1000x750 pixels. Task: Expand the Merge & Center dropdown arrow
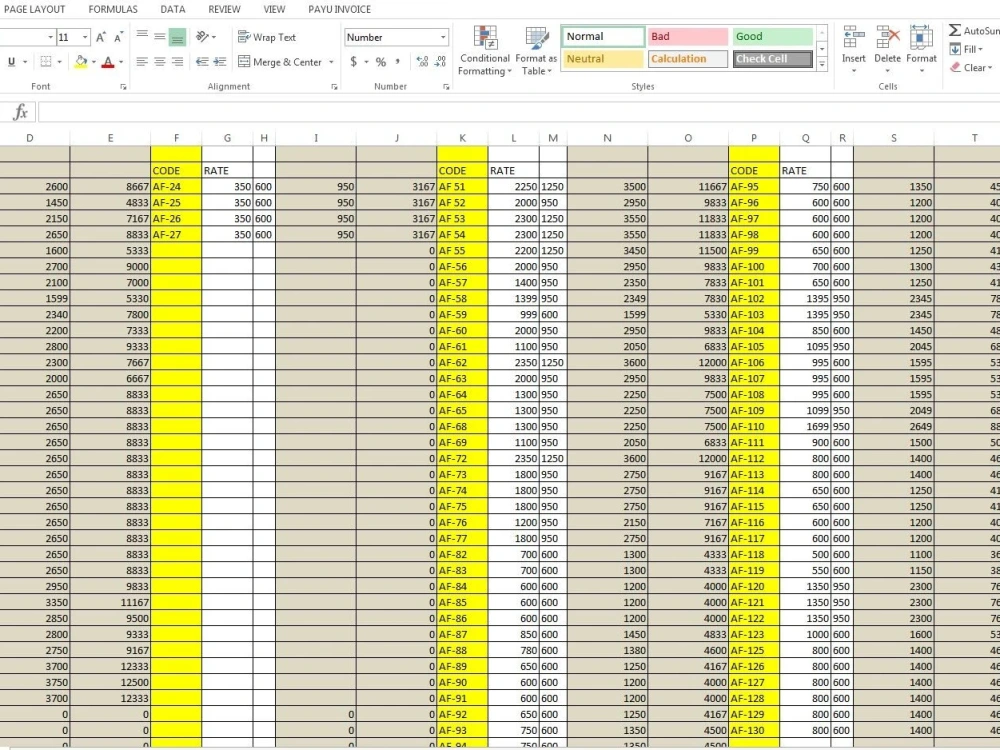[x=330, y=62]
